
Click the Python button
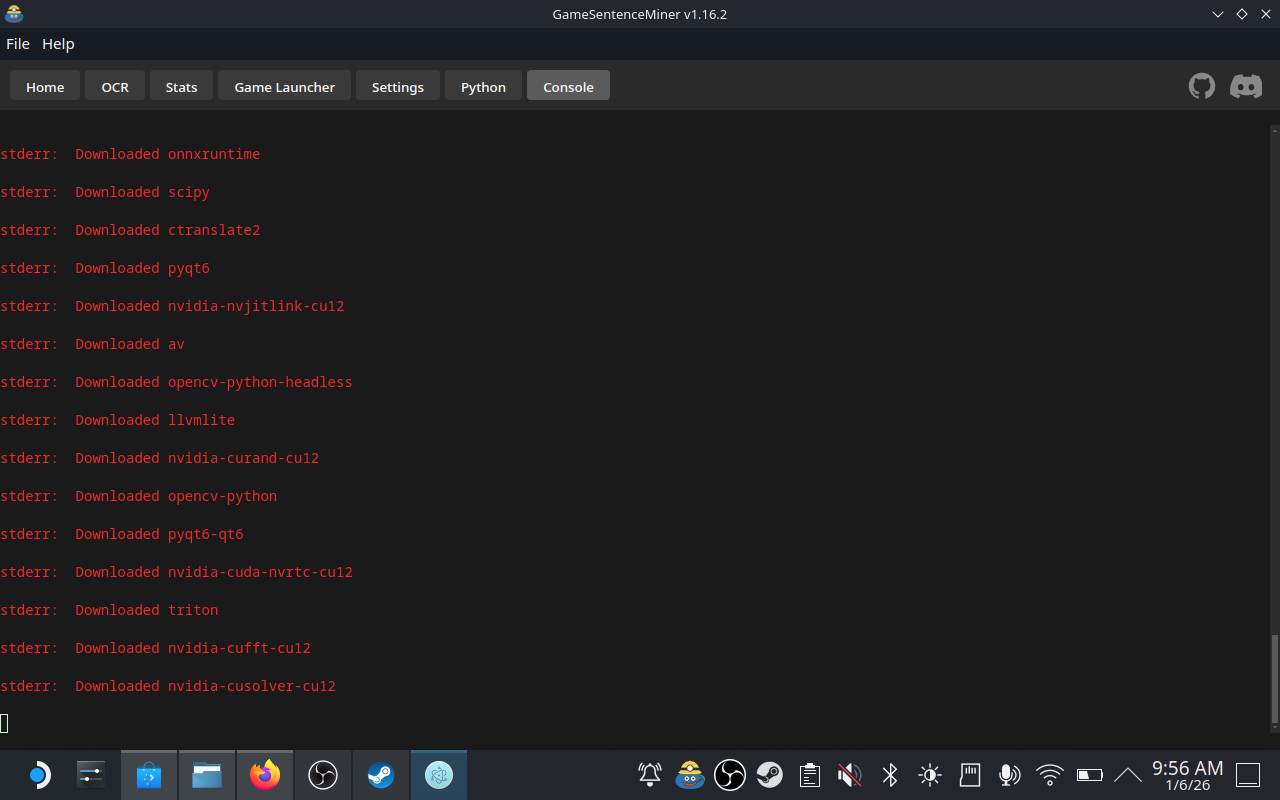(483, 86)
